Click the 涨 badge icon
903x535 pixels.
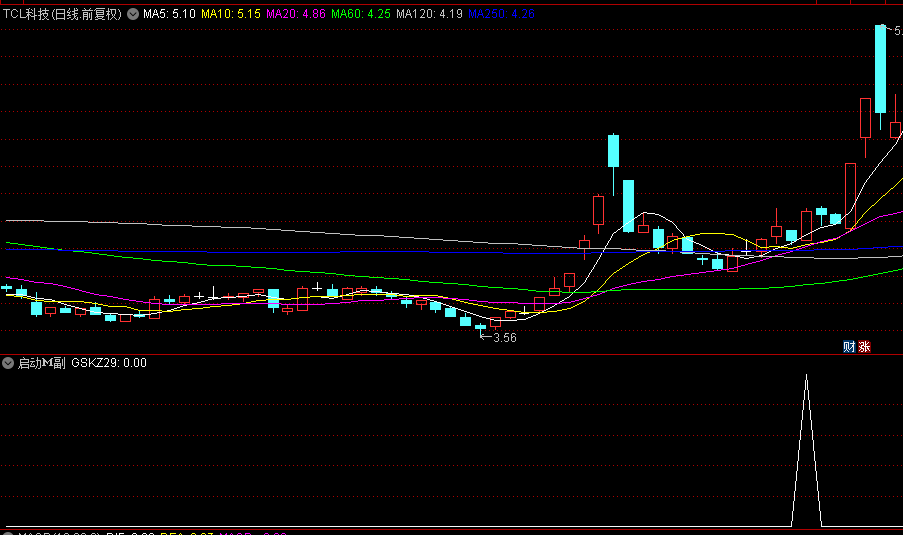pyautogui.click(x=864, y=347)
